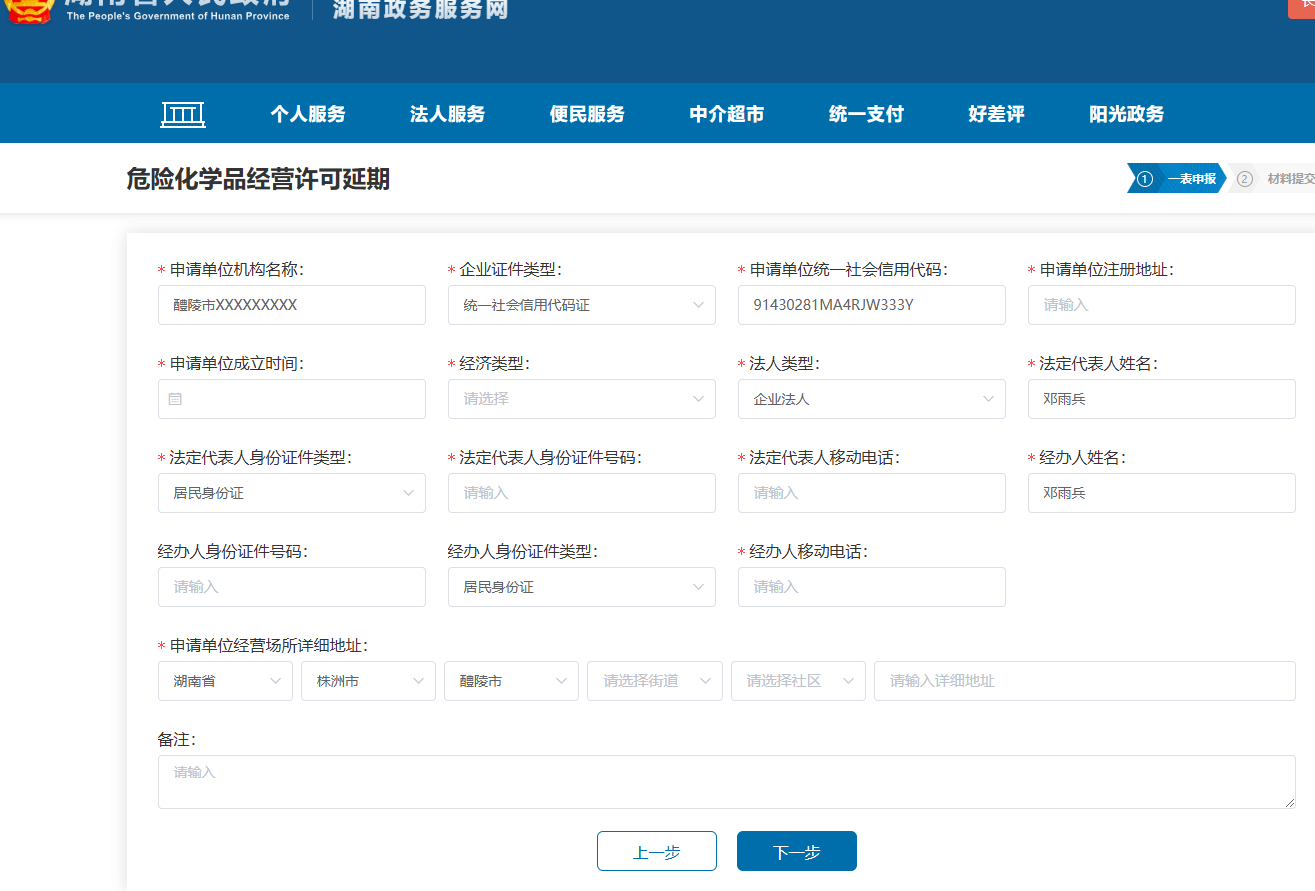Click the 下一步 button
This screenshot has height=891, width=1315.
coord(796,851)
